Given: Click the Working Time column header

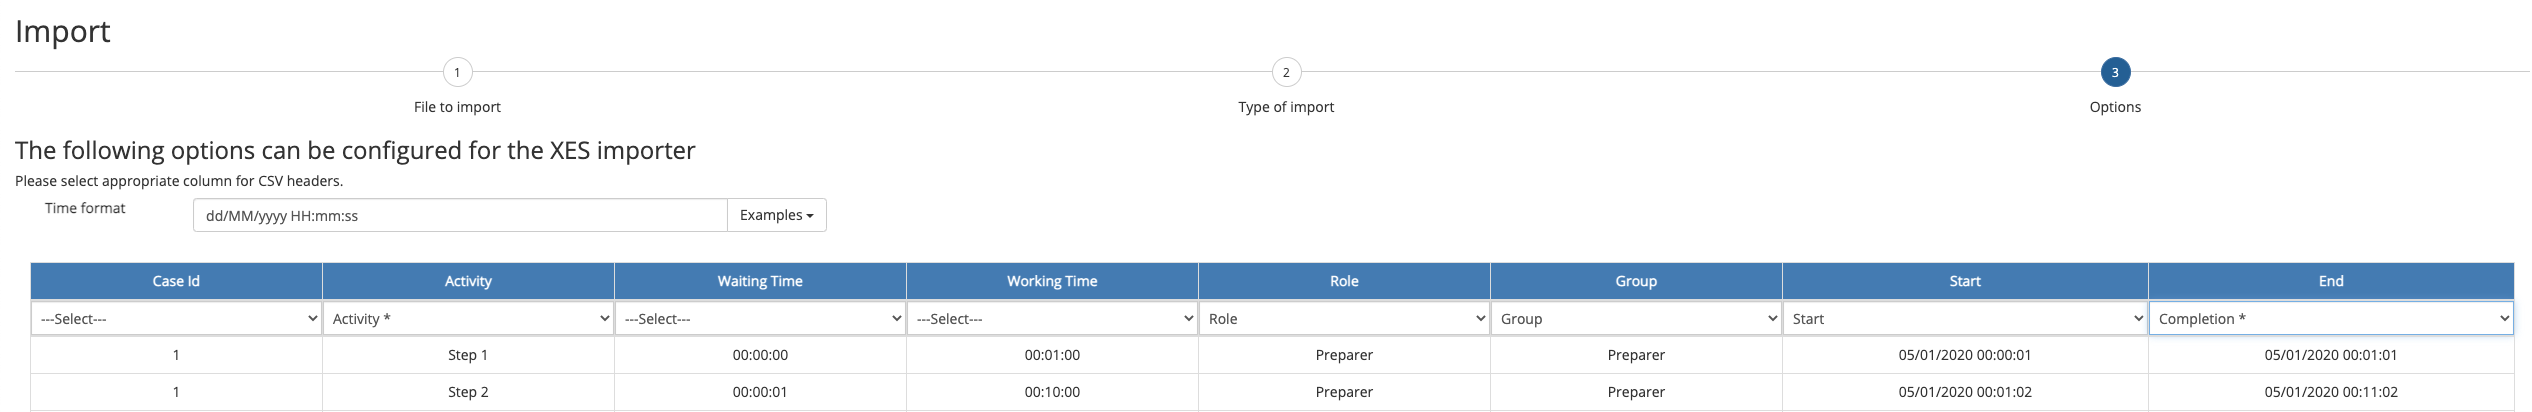Looking at the screenshot, I should click(x=1052, y=281).
